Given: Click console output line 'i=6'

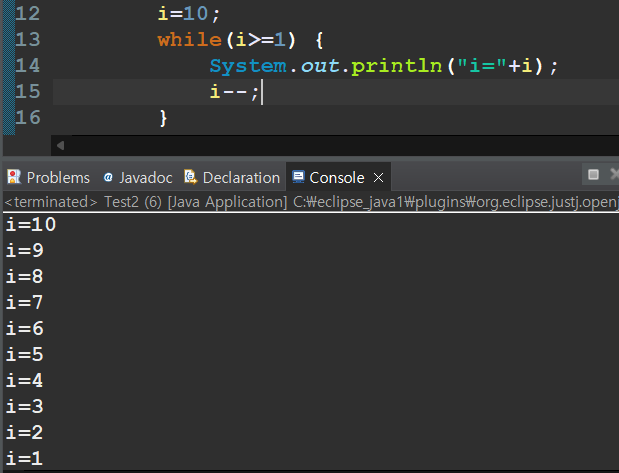Looking at the screenshot, I should click(x=24, y=329).
